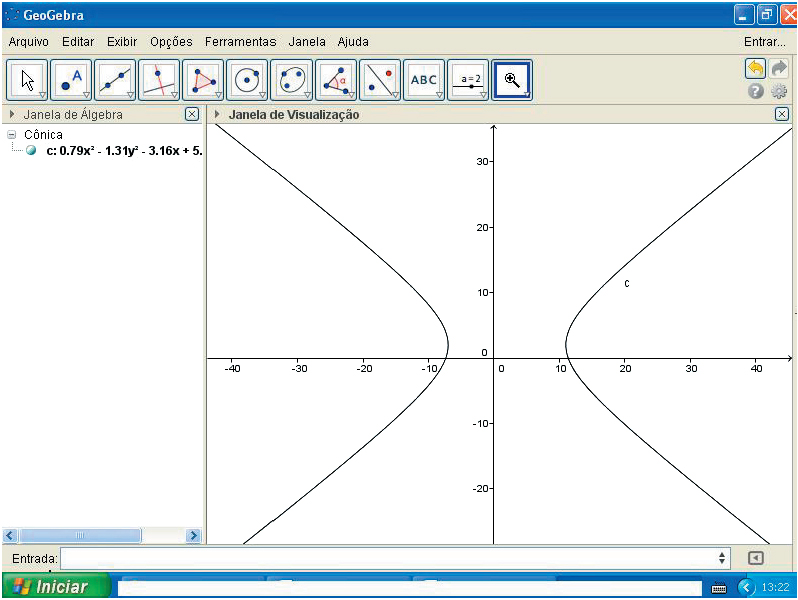Click inside the Entrada input field
The image size is (798, 600).
[390, 558]
